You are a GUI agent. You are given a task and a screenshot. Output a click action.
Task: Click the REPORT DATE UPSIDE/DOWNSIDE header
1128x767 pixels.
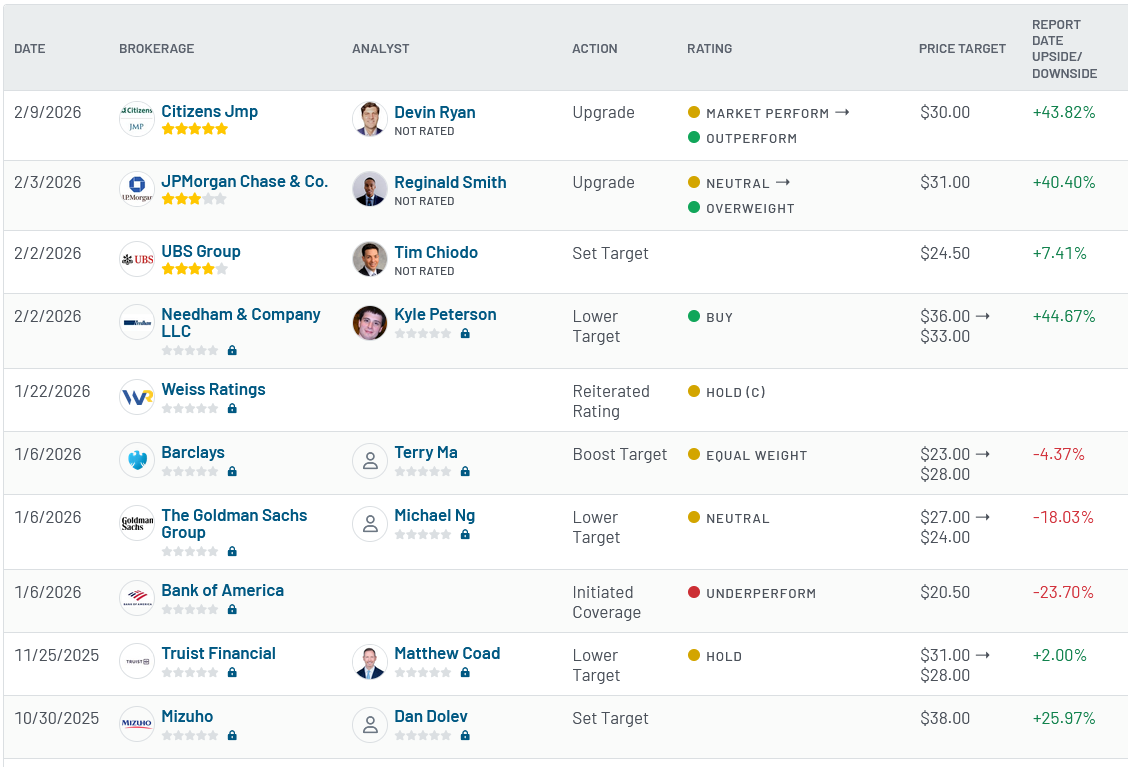pos(1065,49)
